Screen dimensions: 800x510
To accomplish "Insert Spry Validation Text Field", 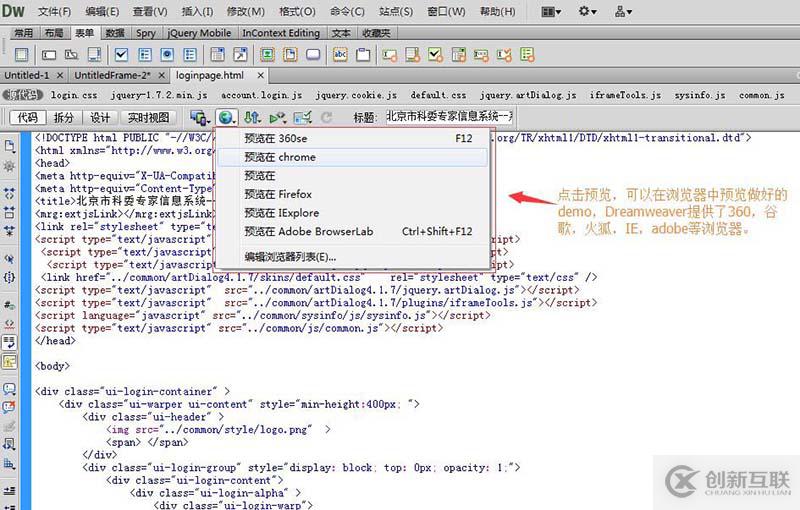I will coord(390,55).
